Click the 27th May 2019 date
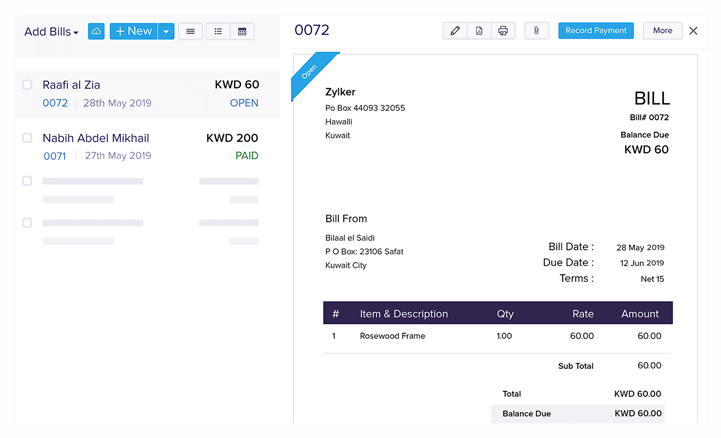 118,156
